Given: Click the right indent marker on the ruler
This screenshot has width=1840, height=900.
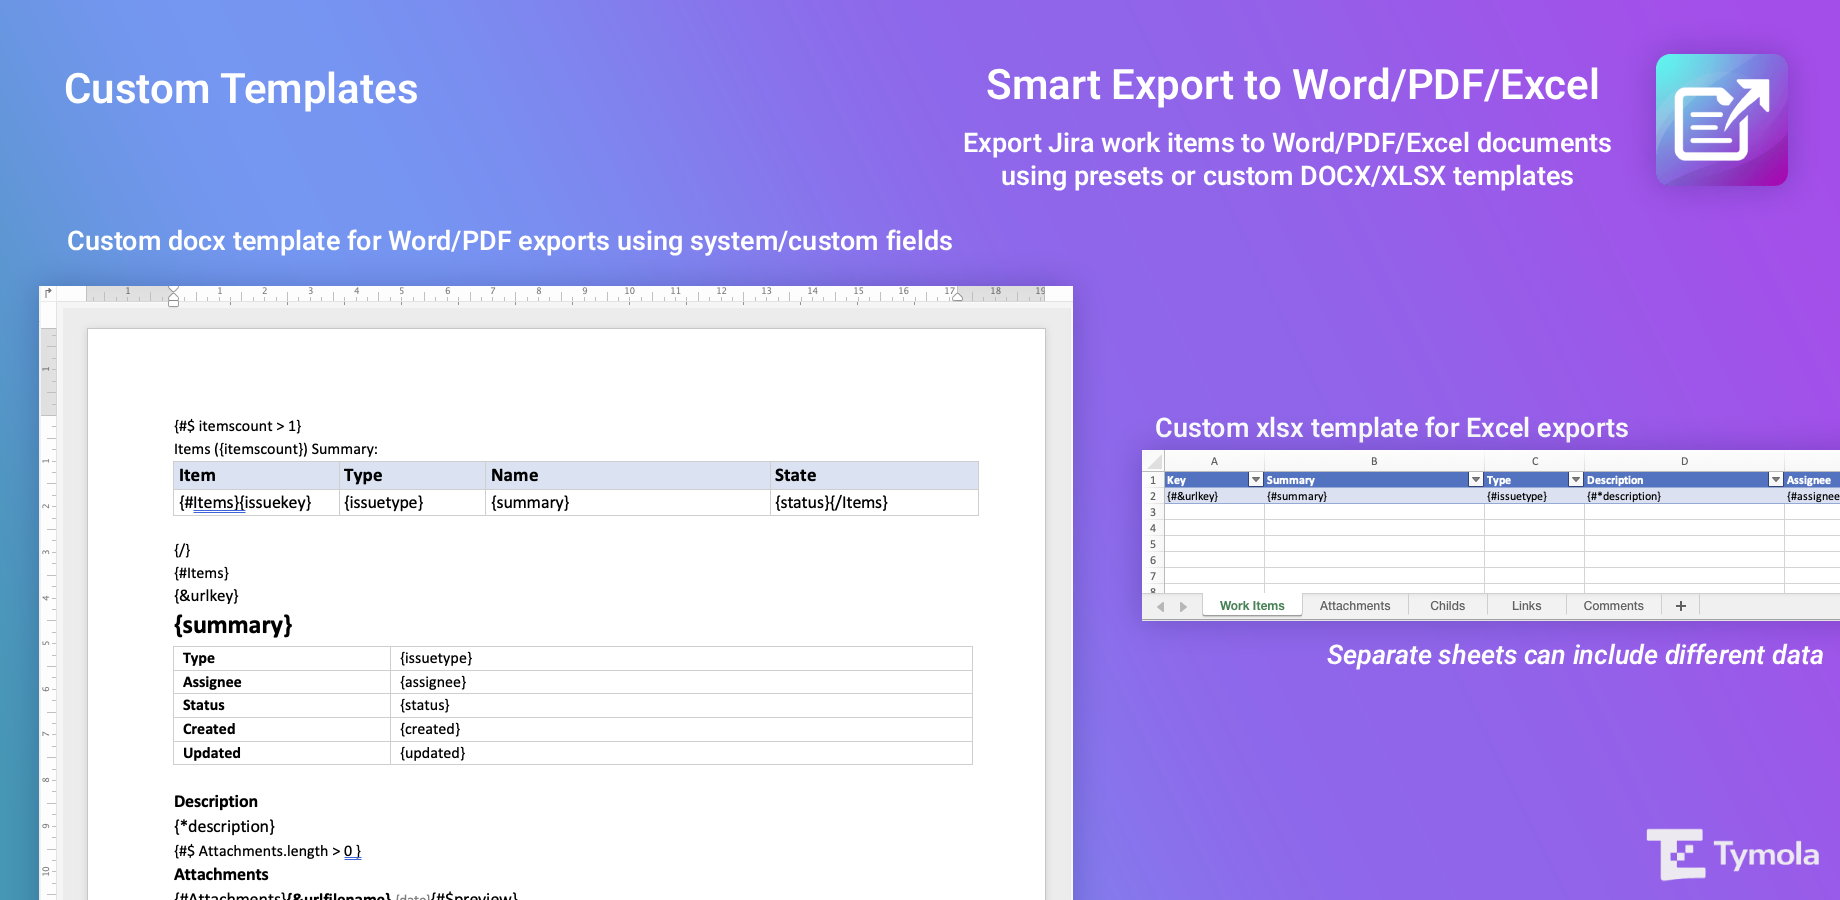Looking at the screenshot, I should click(x=957, y=296).
